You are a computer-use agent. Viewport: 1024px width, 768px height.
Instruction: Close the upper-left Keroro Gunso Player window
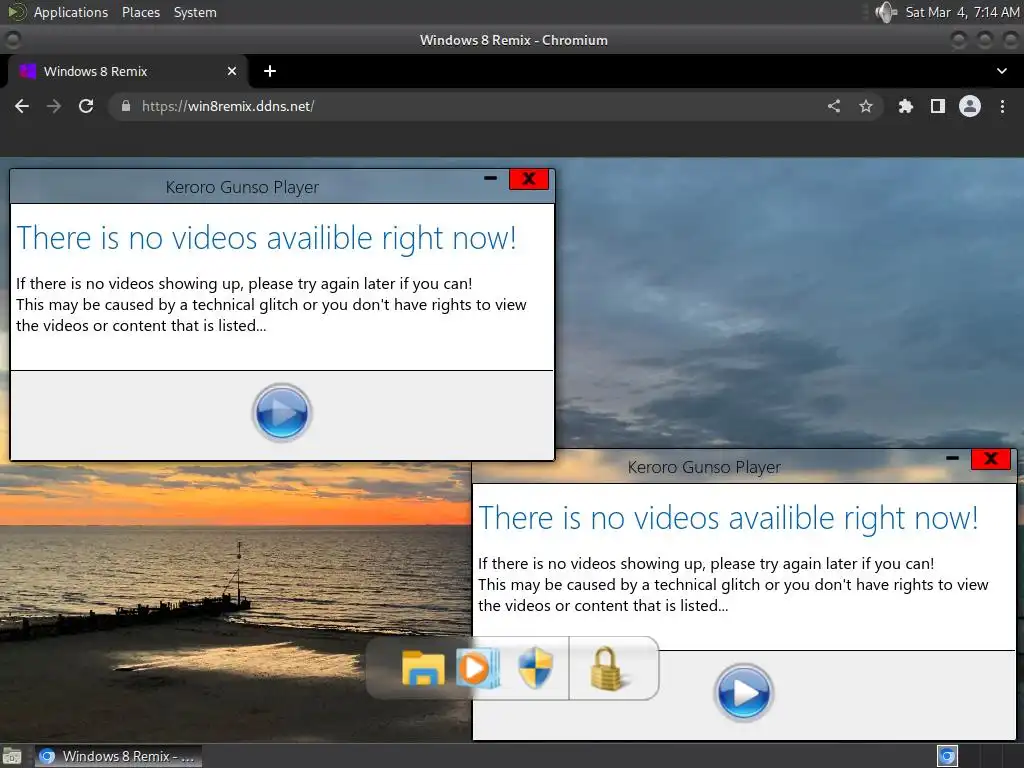(529, 179)
